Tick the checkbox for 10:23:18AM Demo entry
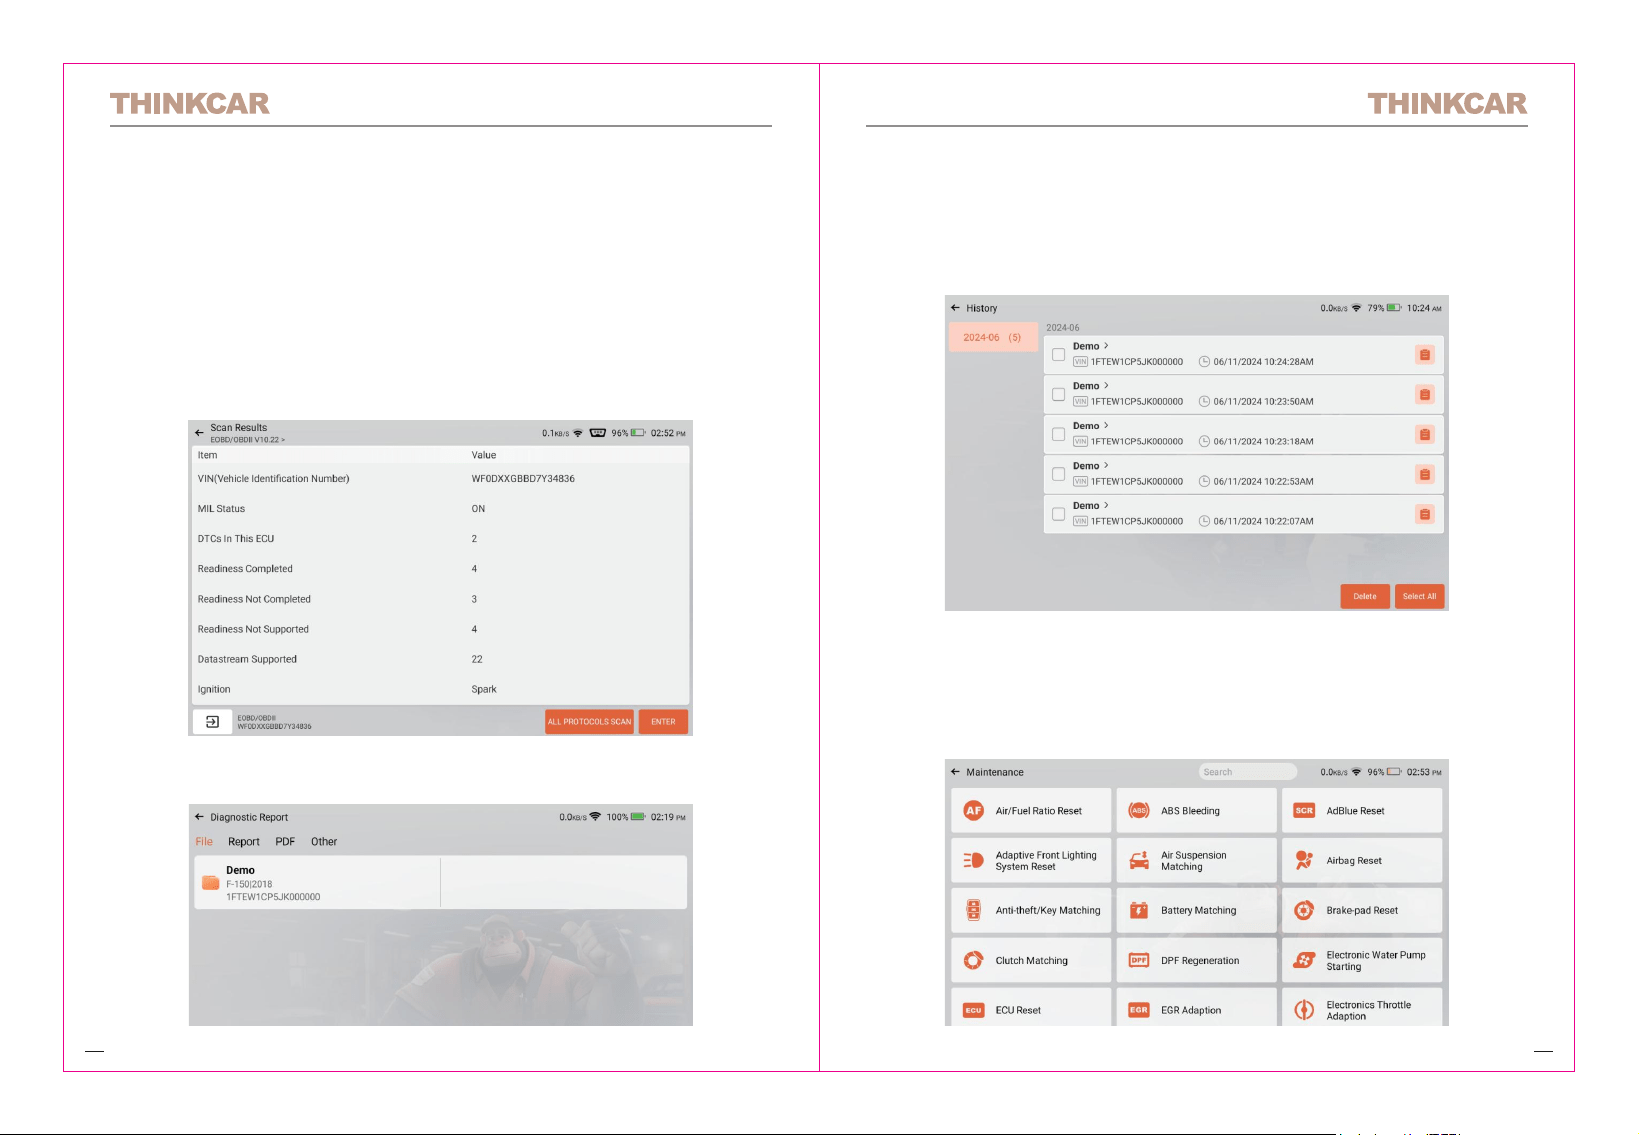Screen dimensions: 1639x1135 click(1058, 435)
